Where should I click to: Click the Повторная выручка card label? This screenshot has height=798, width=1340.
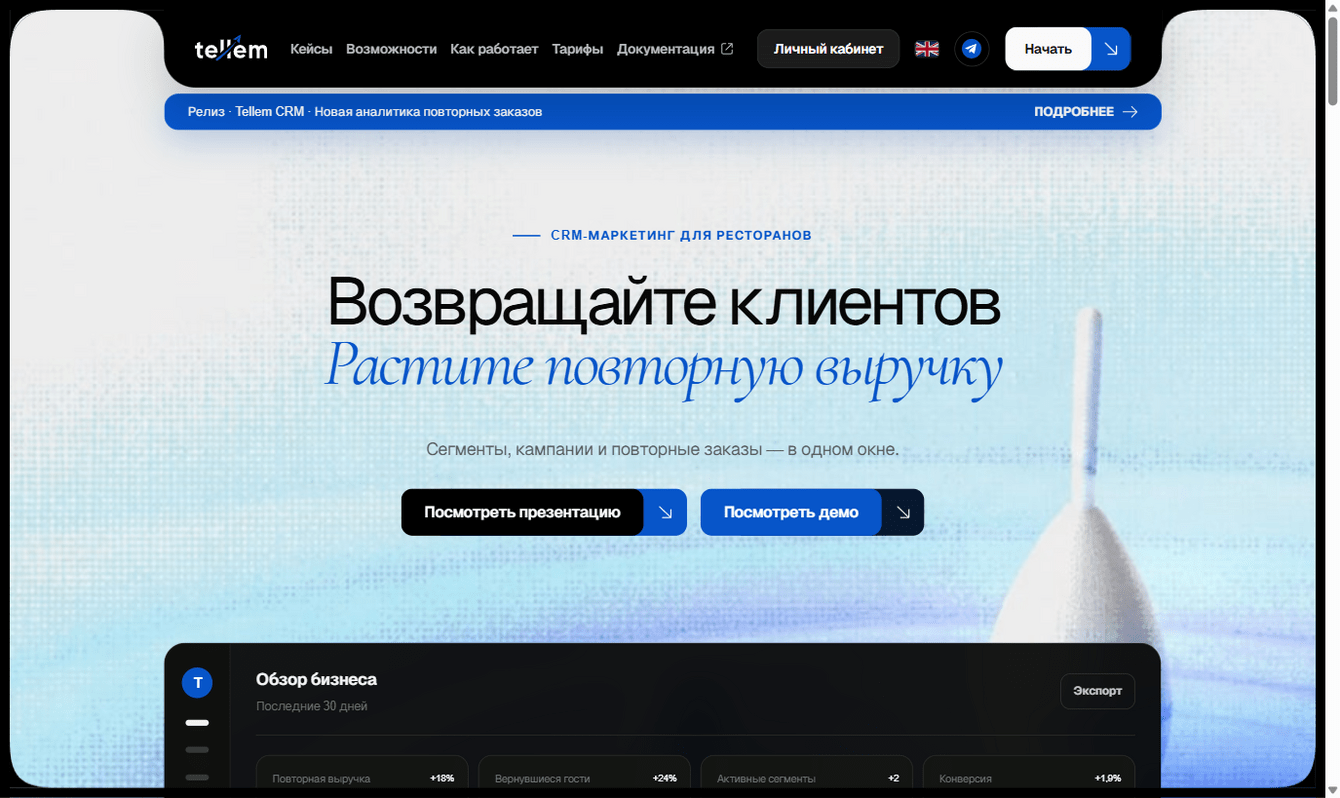[321, 778]
